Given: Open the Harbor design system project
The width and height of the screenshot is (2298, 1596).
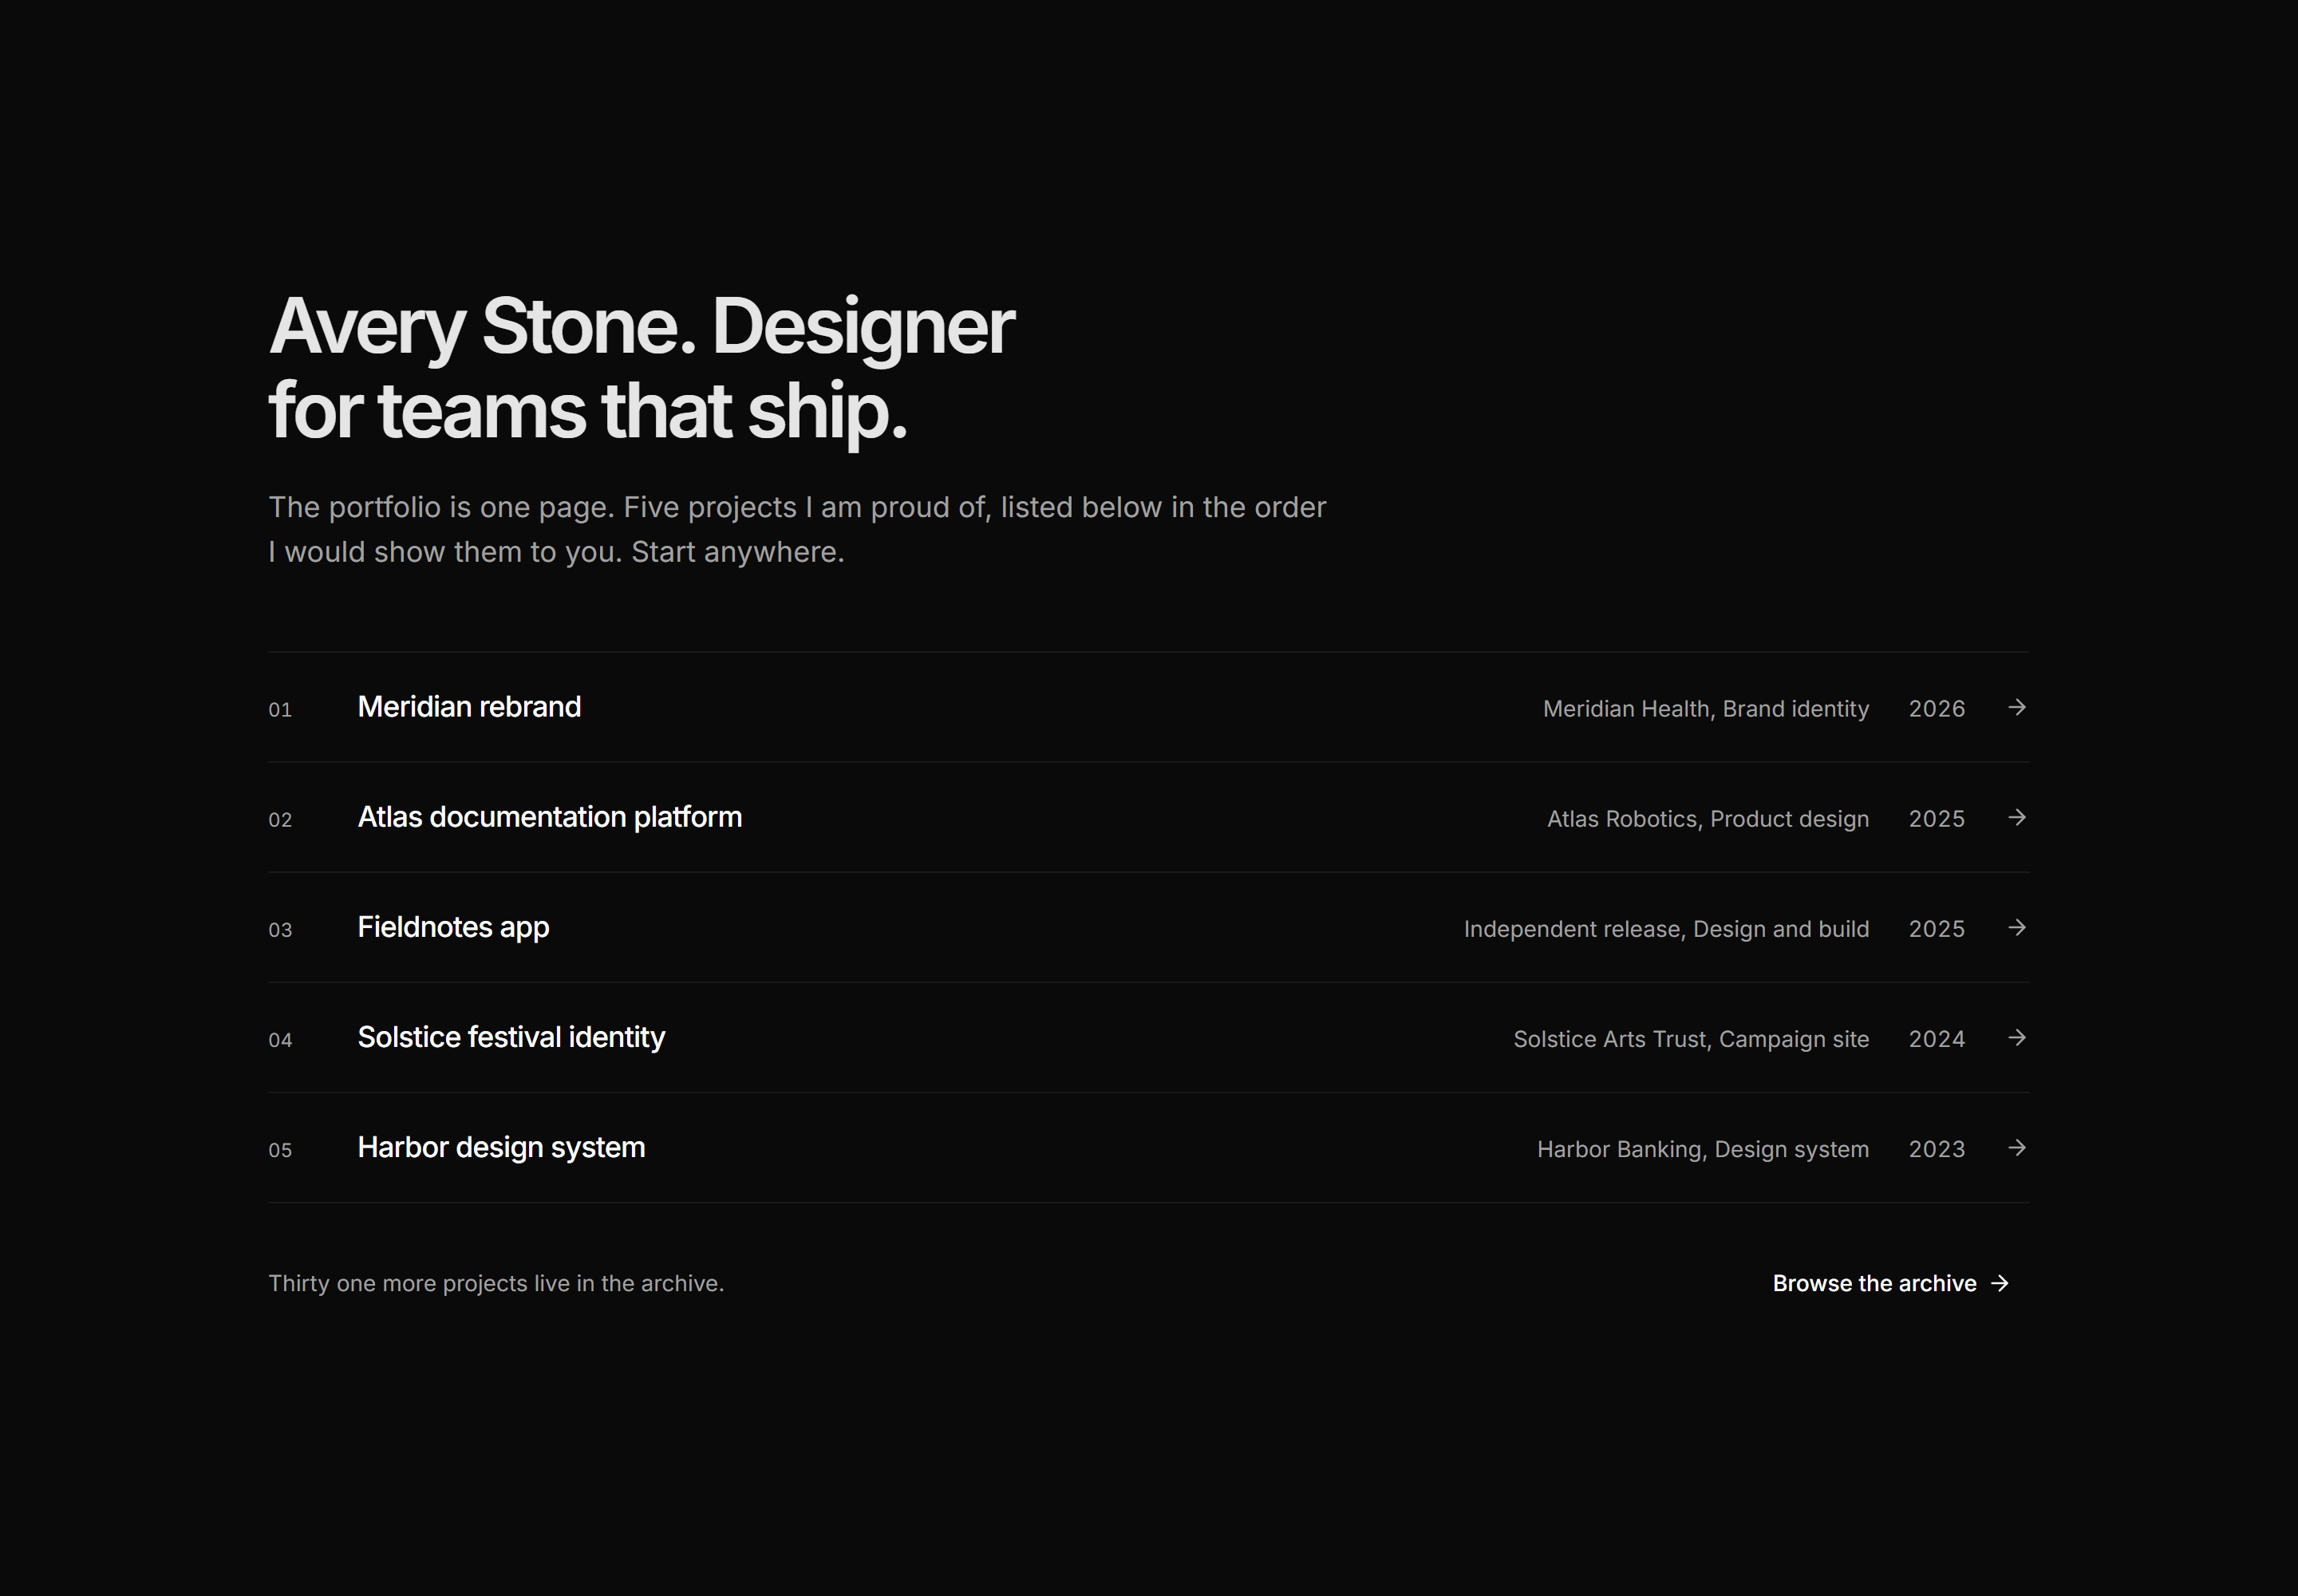Looking at the screenshot, I should click(x=1148, y=1147).
